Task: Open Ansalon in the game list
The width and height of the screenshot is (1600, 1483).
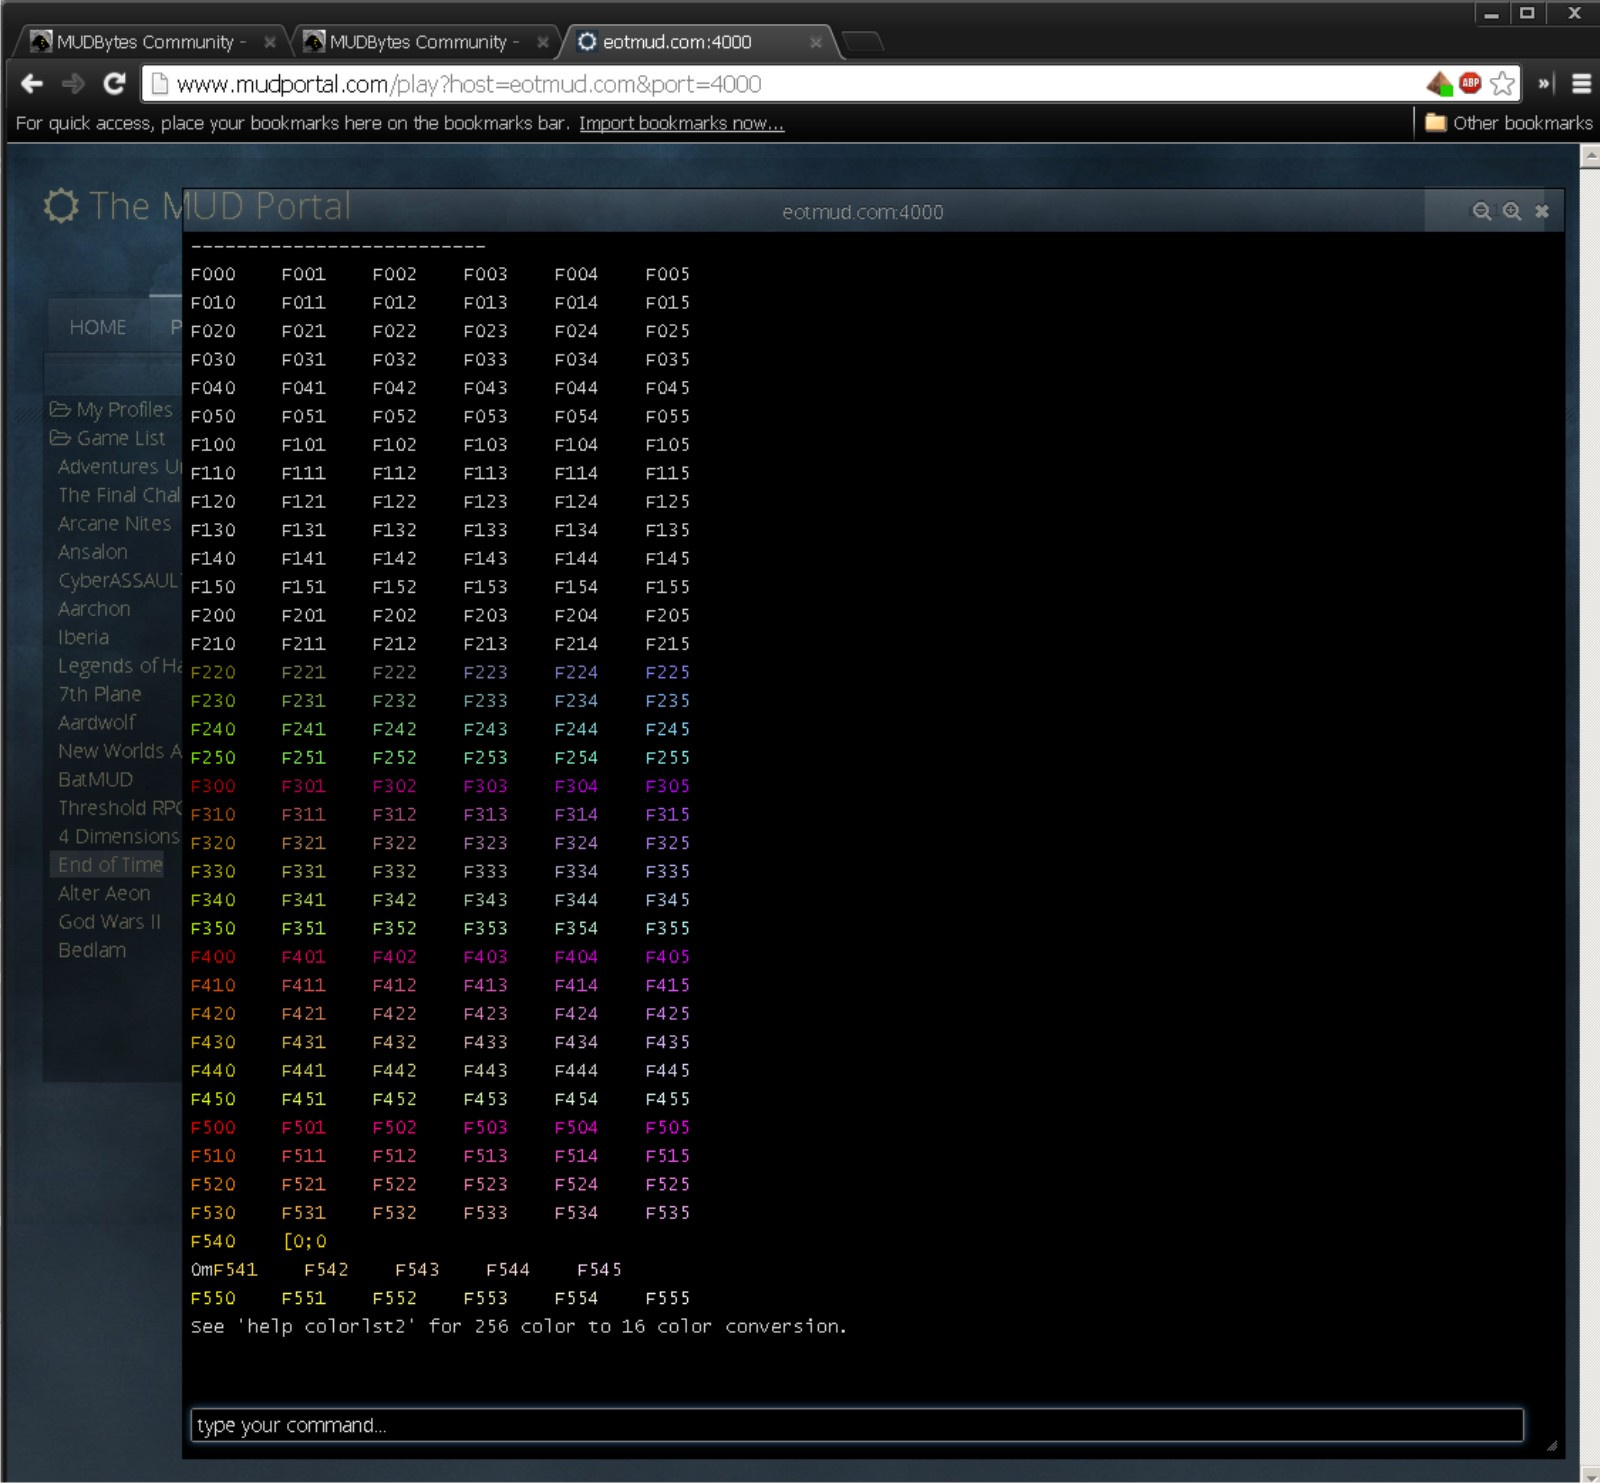Action: click(x=92, y=552)
